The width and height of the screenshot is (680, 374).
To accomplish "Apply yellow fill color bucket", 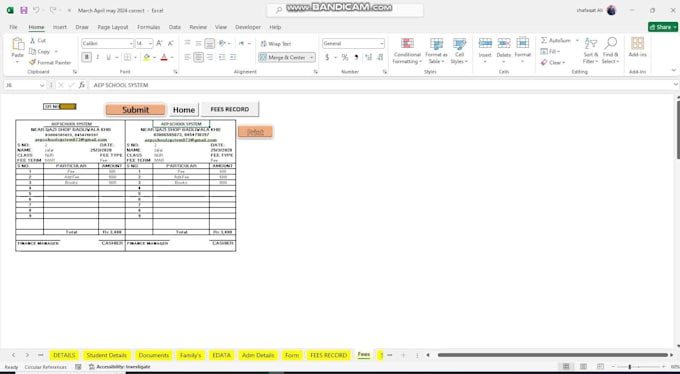I will point(147,57).
